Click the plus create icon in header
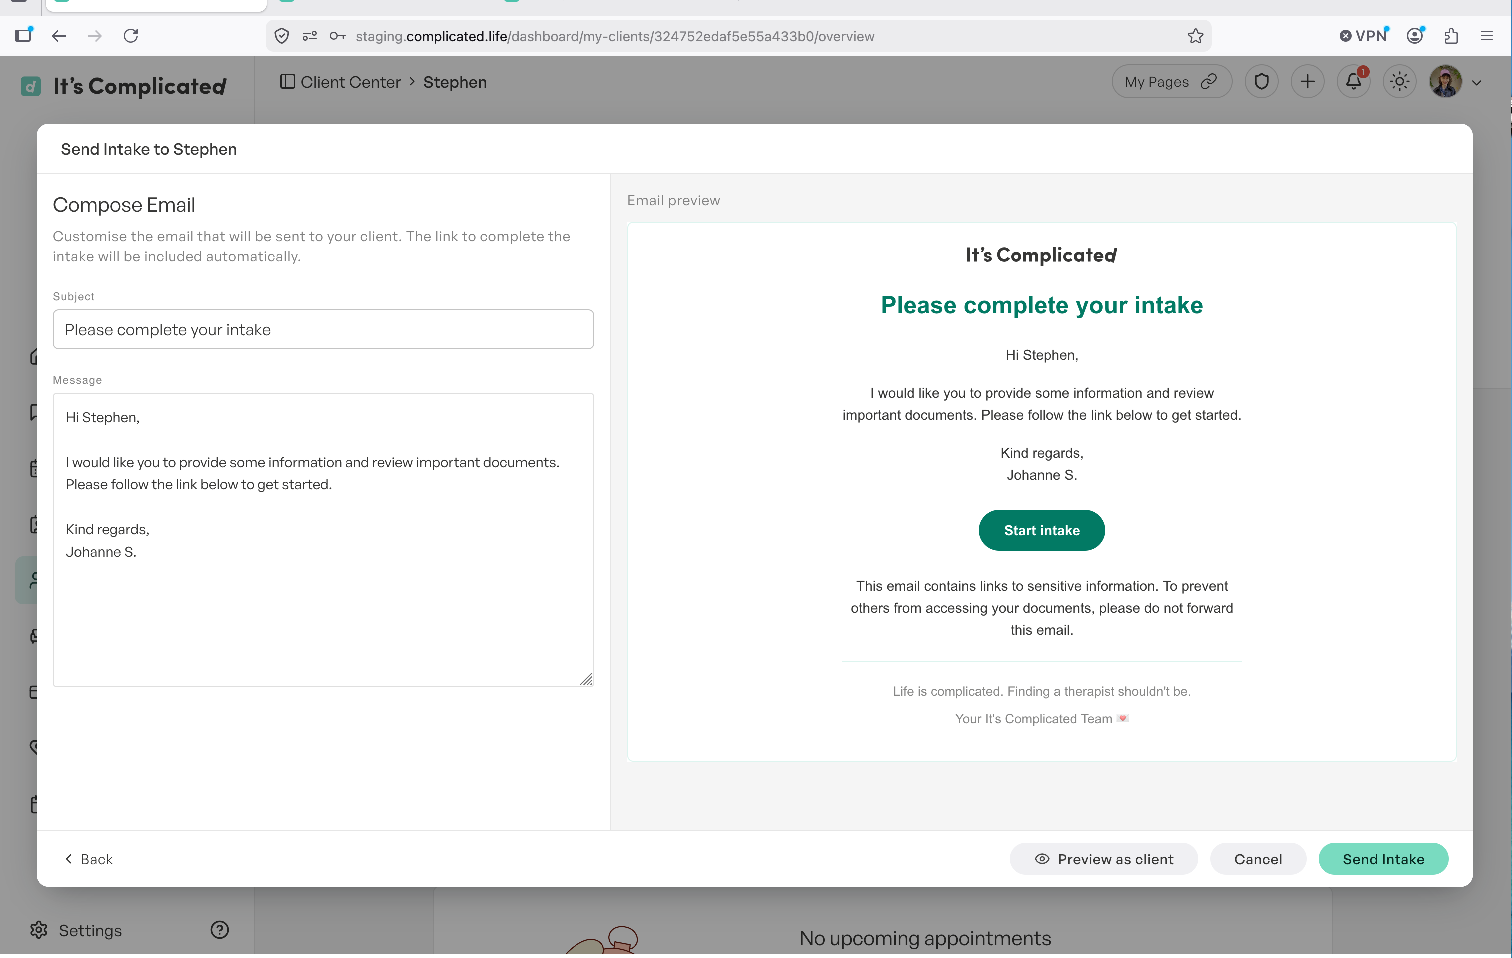This screenshot has width=1512, height=958. [1308, 82]
